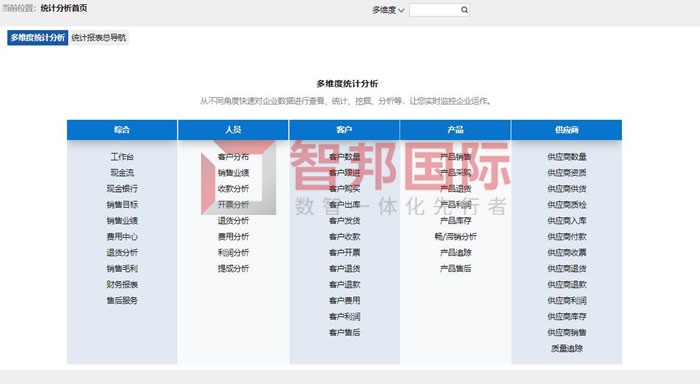Screen dimensions: 700x384
Task: Open 供应商利润 report
Action: [x=567, y=301]
